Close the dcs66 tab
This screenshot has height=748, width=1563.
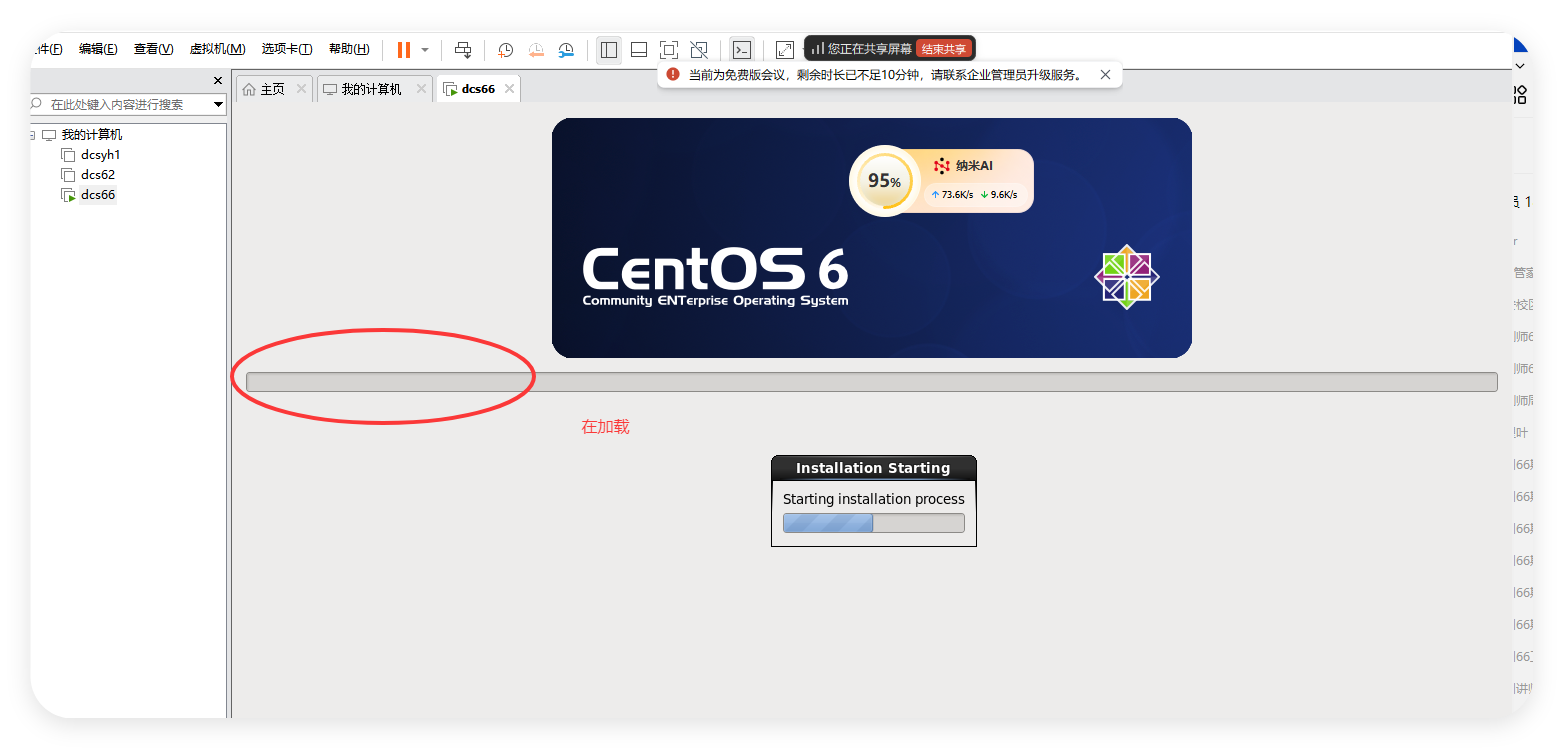click(x=509, y=89)
